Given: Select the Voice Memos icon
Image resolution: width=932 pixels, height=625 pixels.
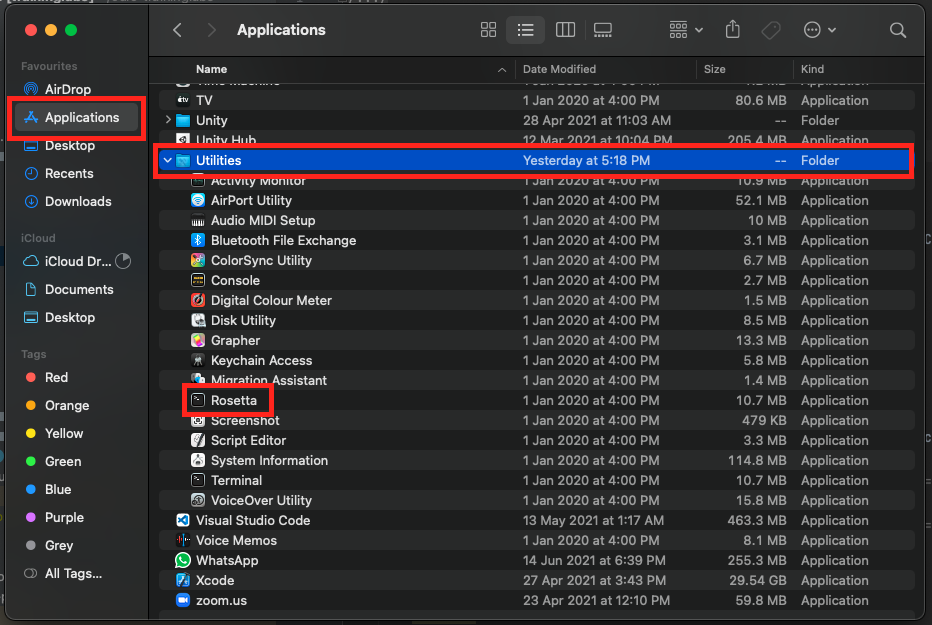Looking at the screenshot, I should [x=183, y=540].
